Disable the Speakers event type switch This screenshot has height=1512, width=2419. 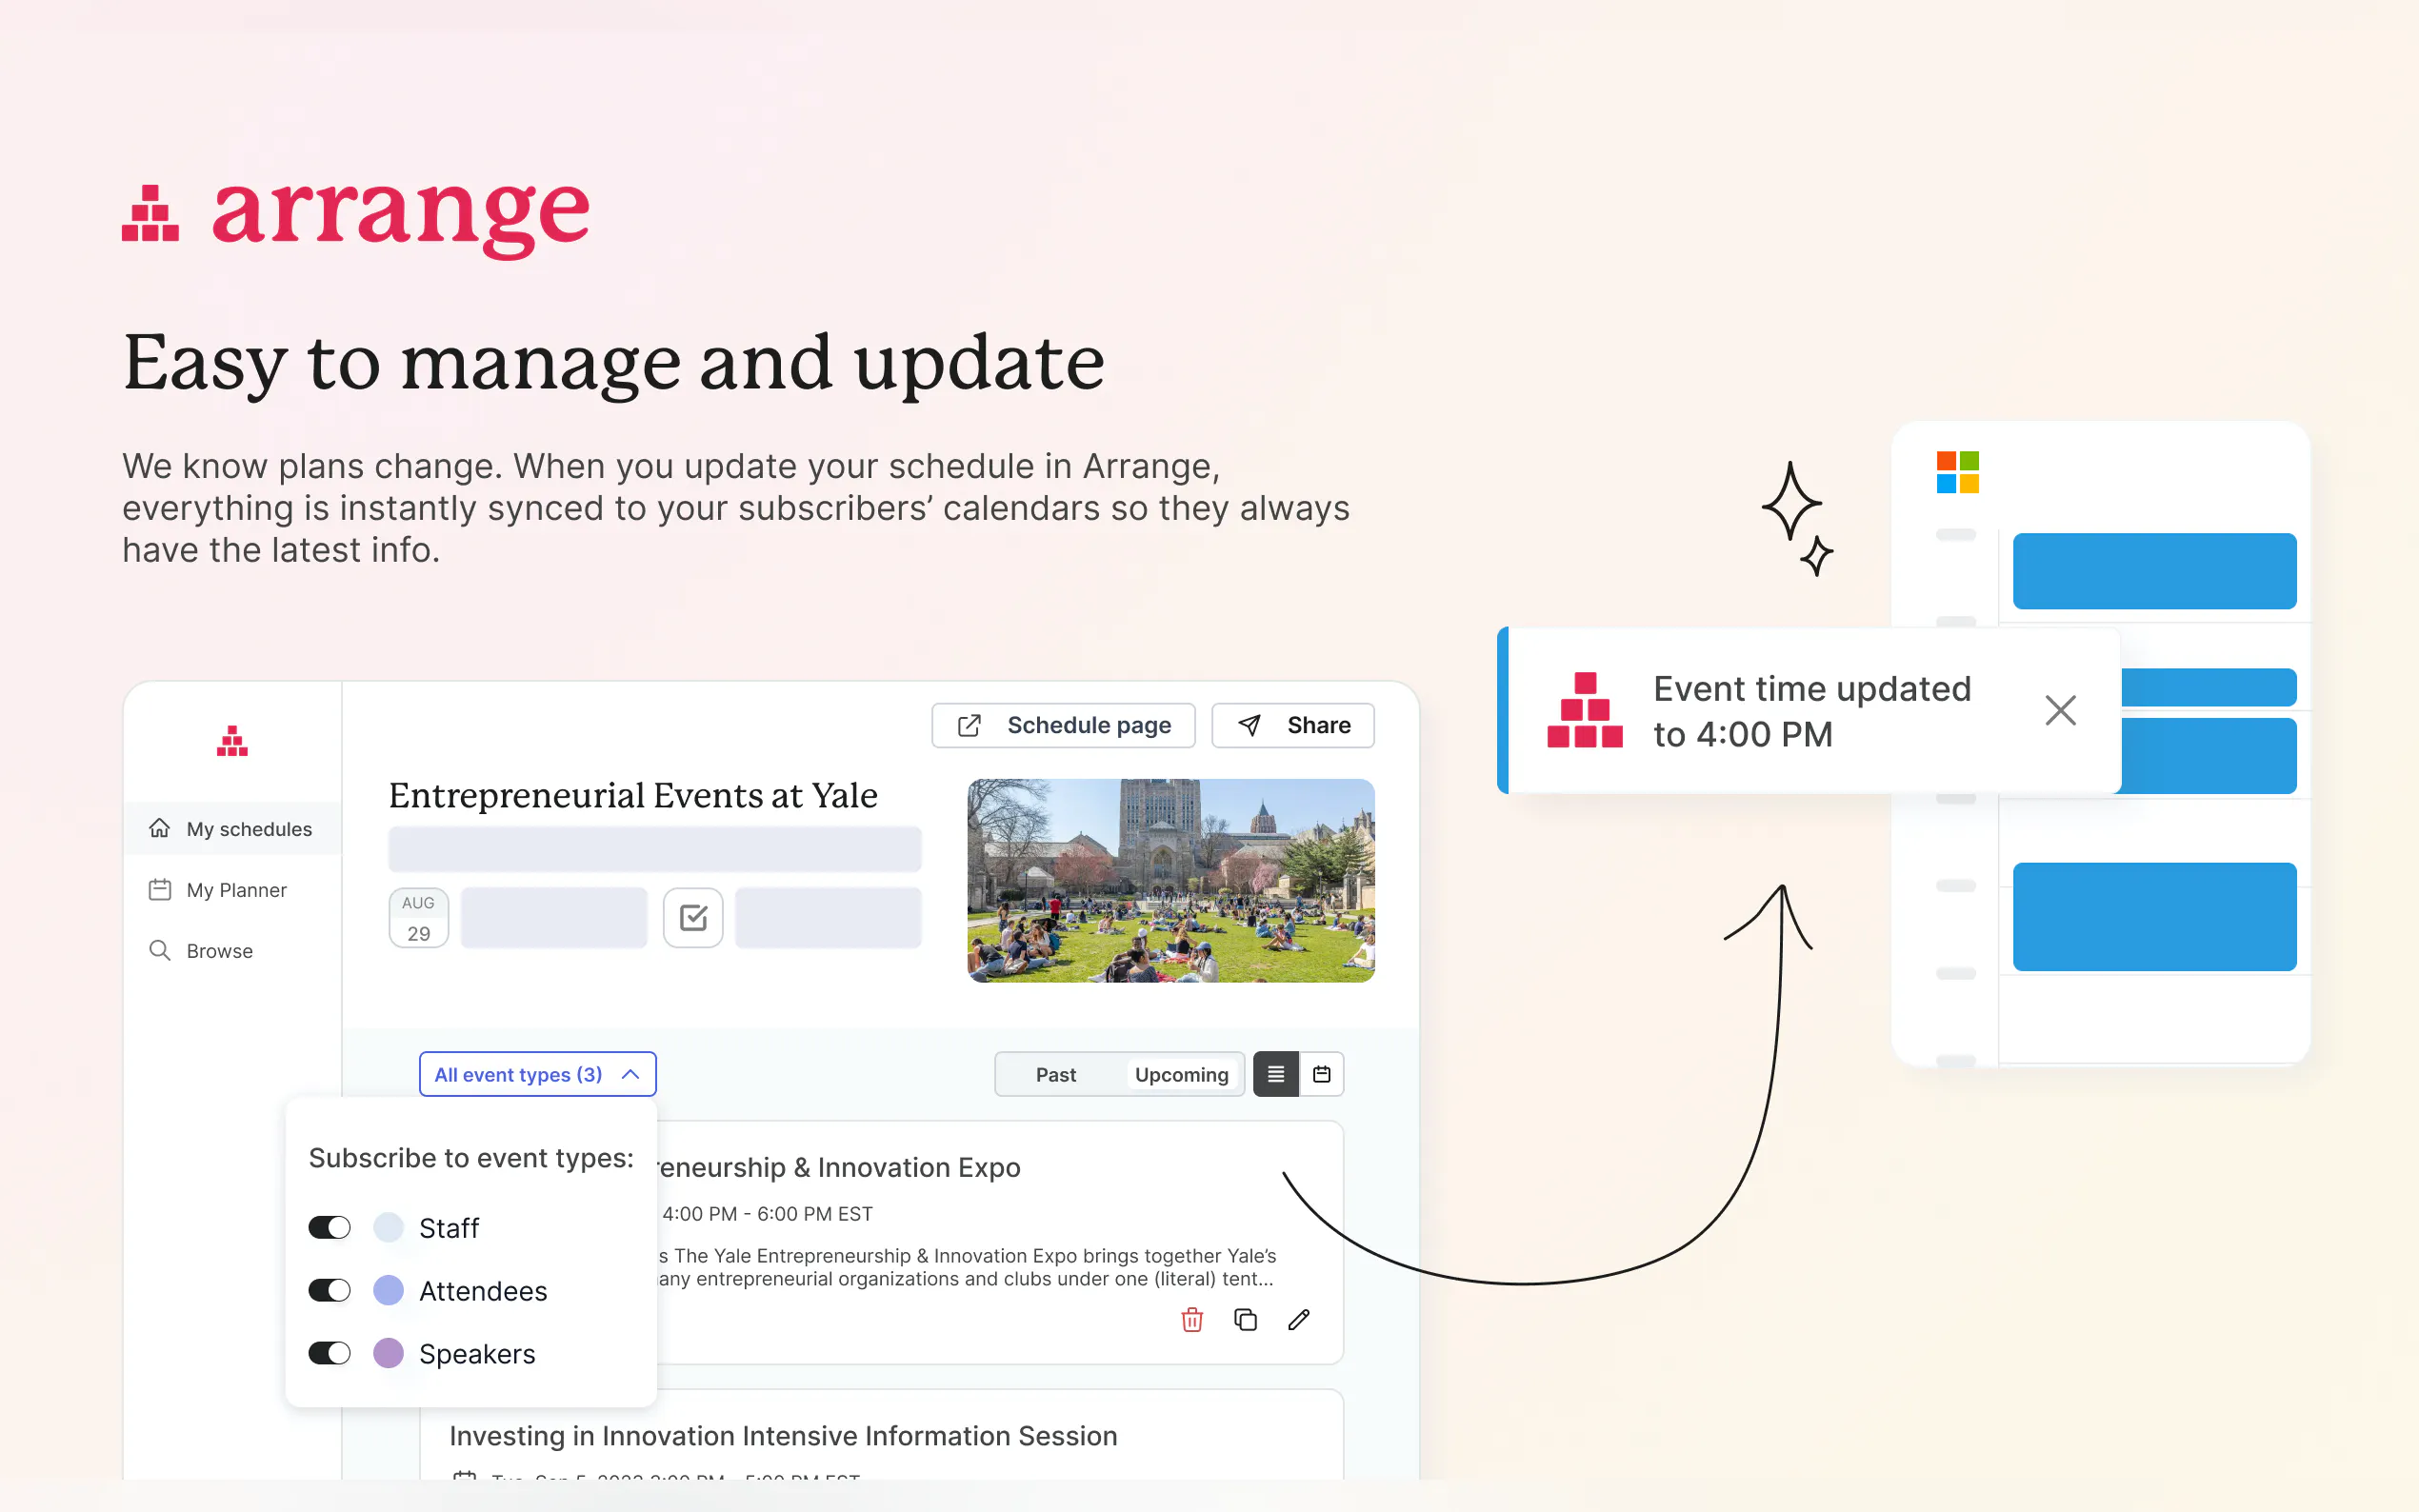(329, 1353)
